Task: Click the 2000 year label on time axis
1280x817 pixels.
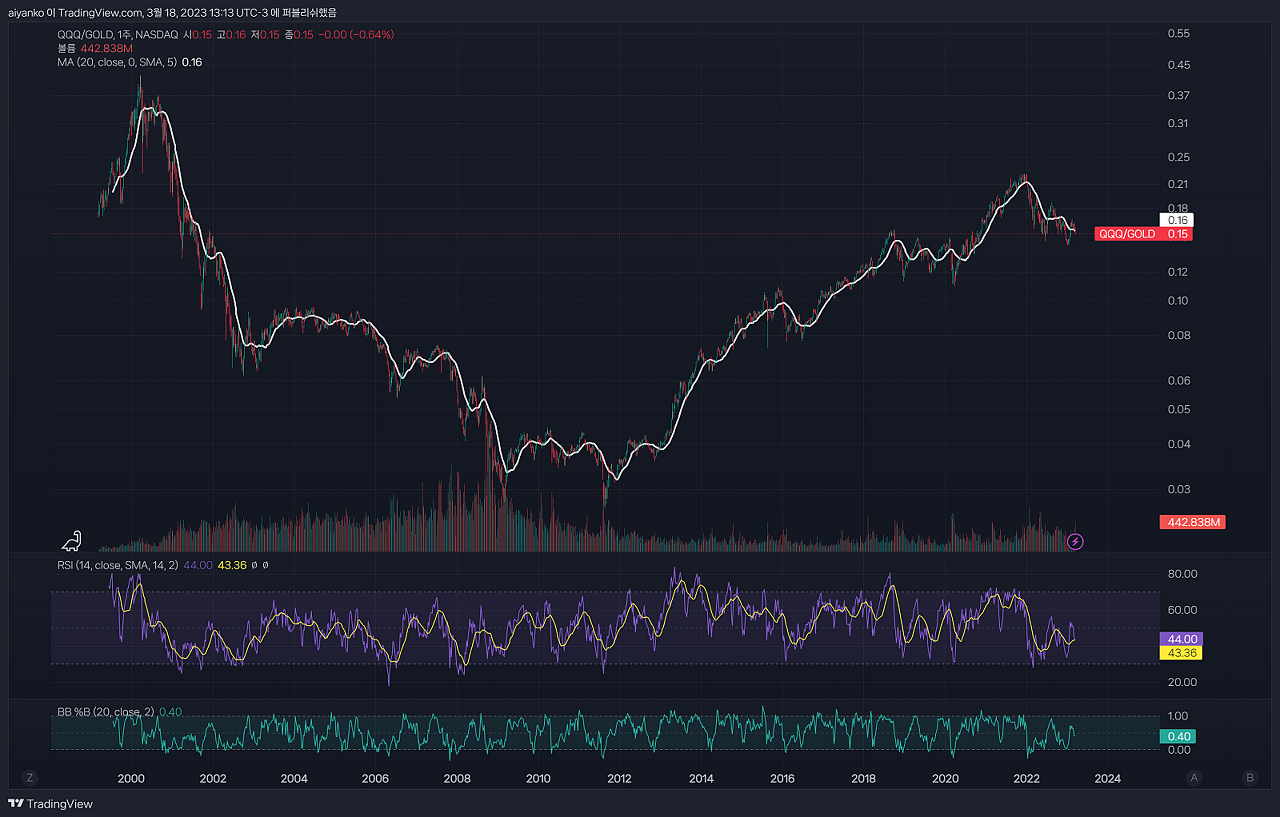Action: pyautogui.click(x=131, y=778)
